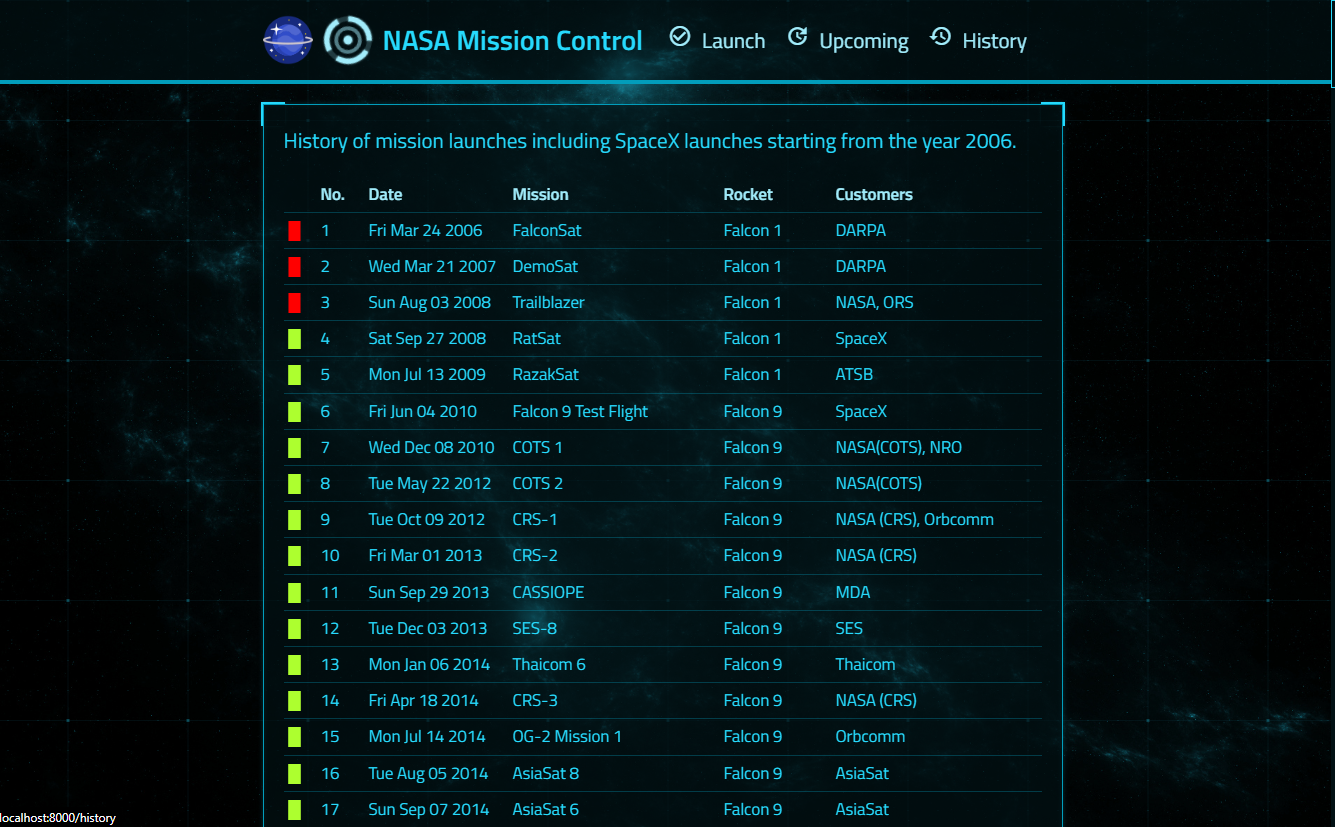The height and width of the screenshot is (827, 1335).
Task: Open the Launch page
Action: tap(733, 41)
